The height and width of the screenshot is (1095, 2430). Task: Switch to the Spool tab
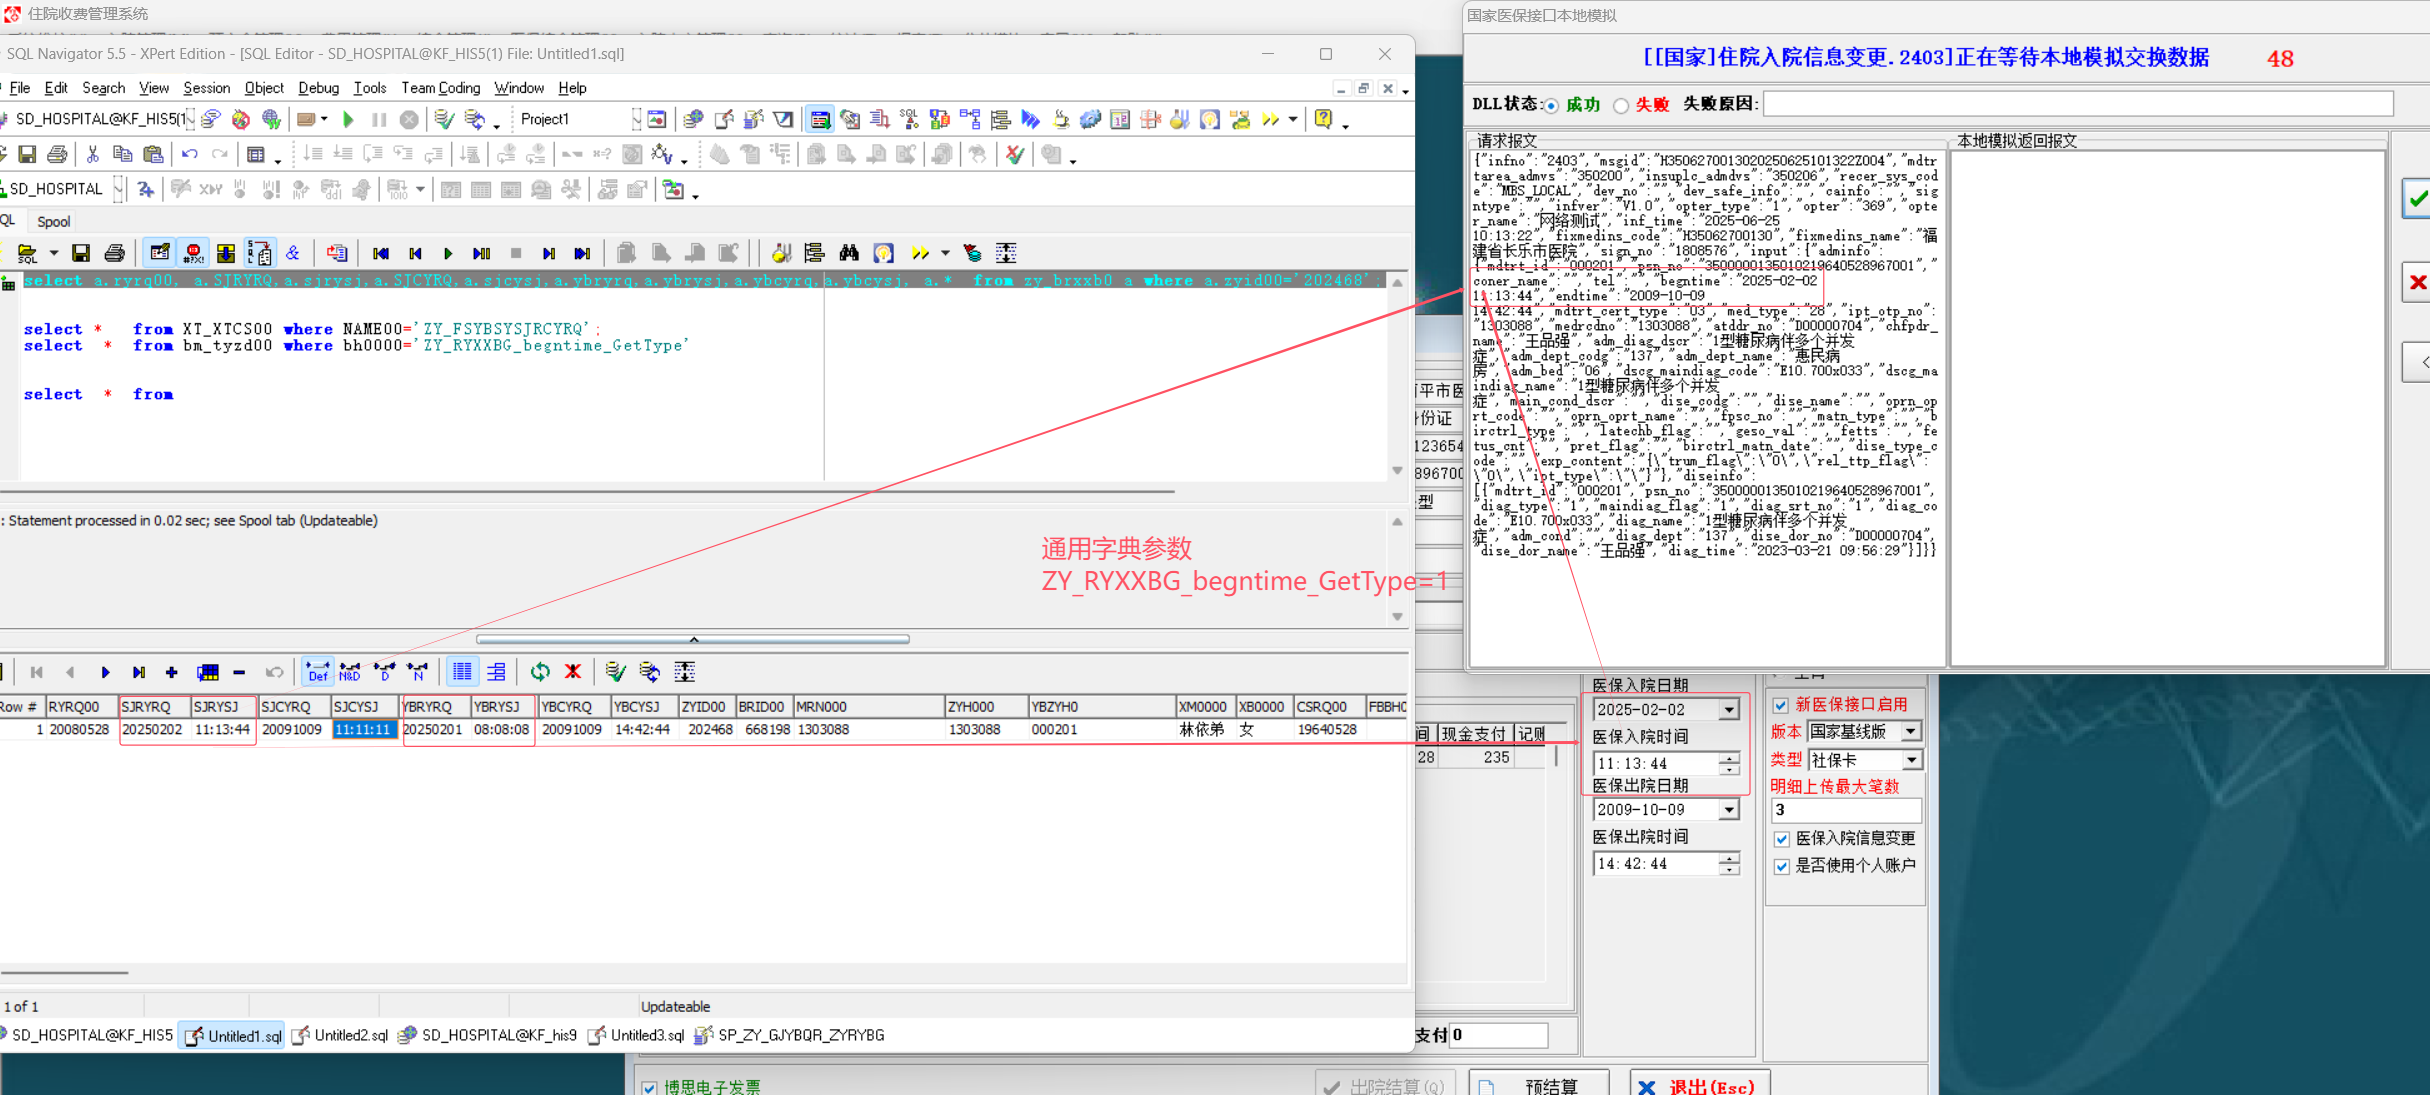click(53, 221)
